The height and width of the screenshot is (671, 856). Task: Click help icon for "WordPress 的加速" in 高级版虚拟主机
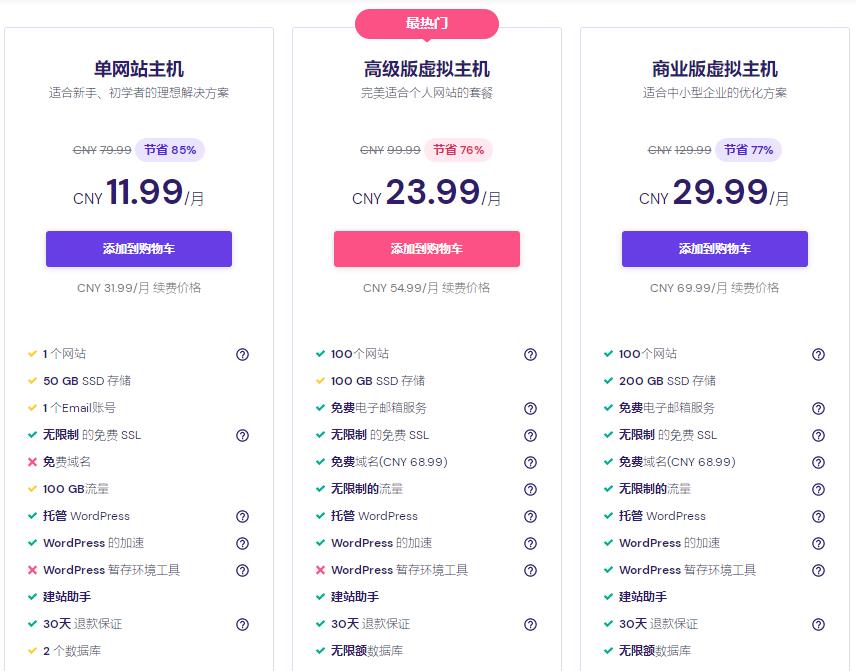[x=529, y=543]
